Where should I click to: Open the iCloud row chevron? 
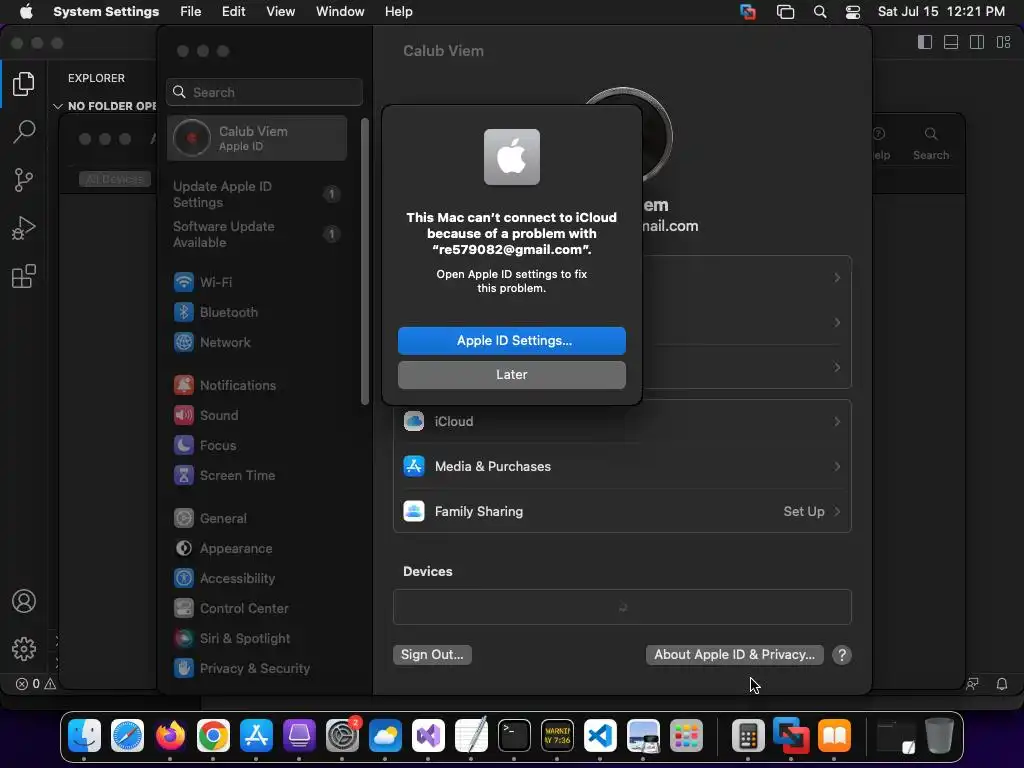point(837,421)
